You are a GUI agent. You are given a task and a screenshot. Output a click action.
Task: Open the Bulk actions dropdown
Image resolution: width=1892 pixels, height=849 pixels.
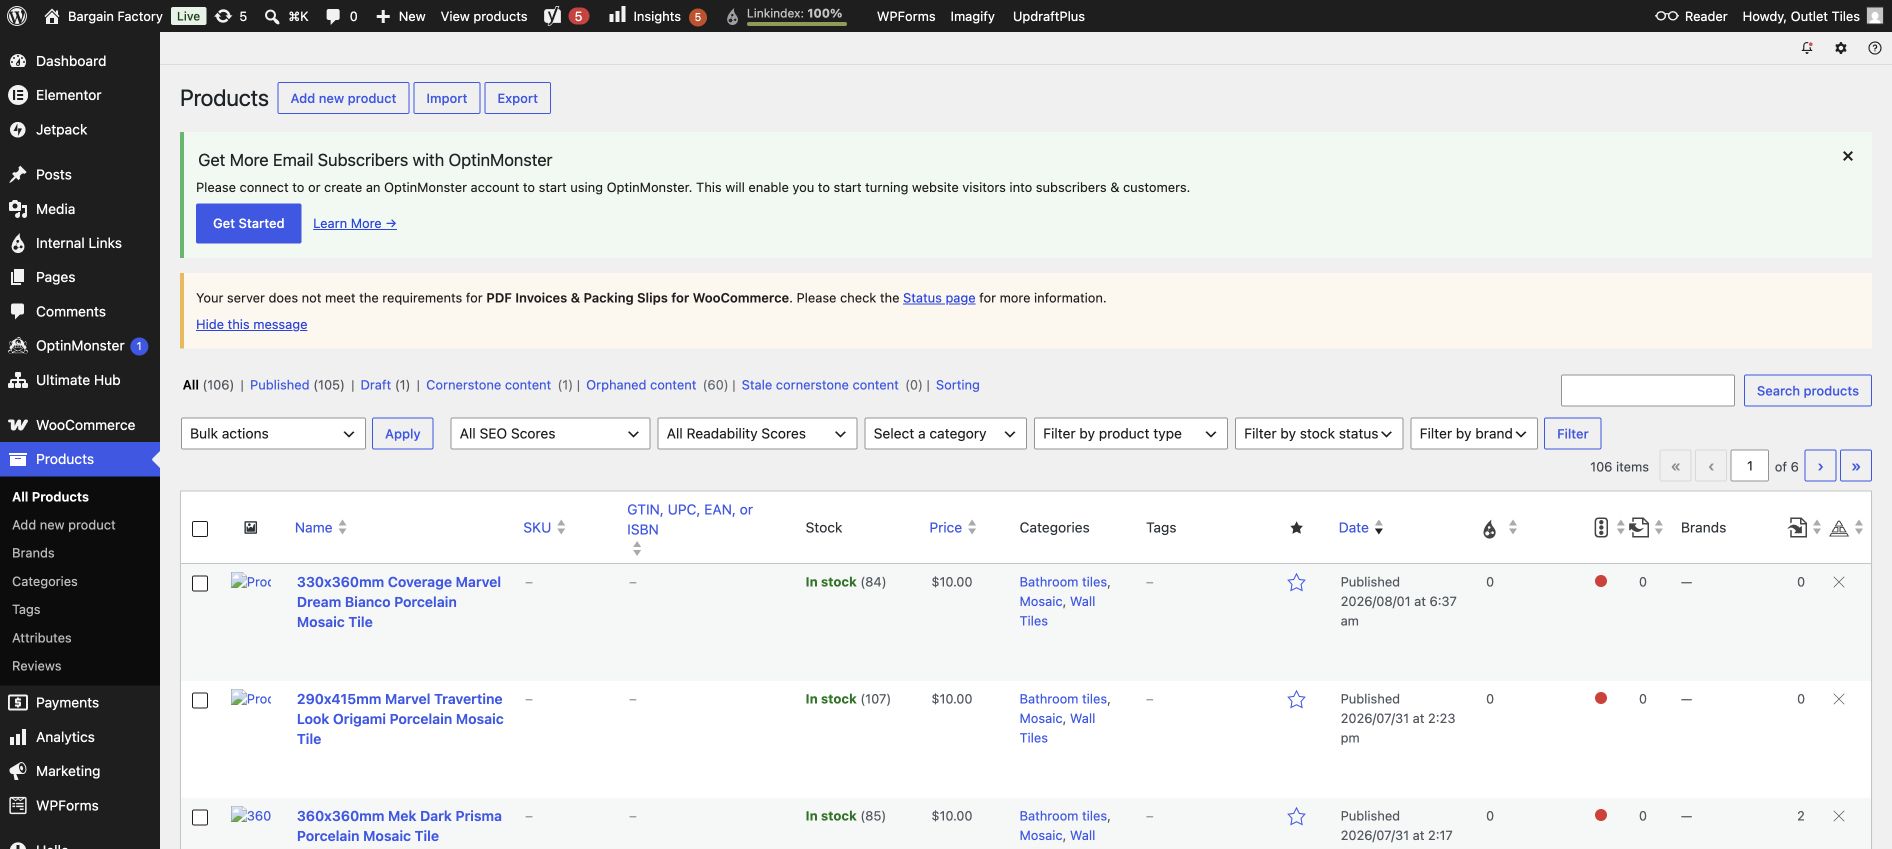click(273, 433)
